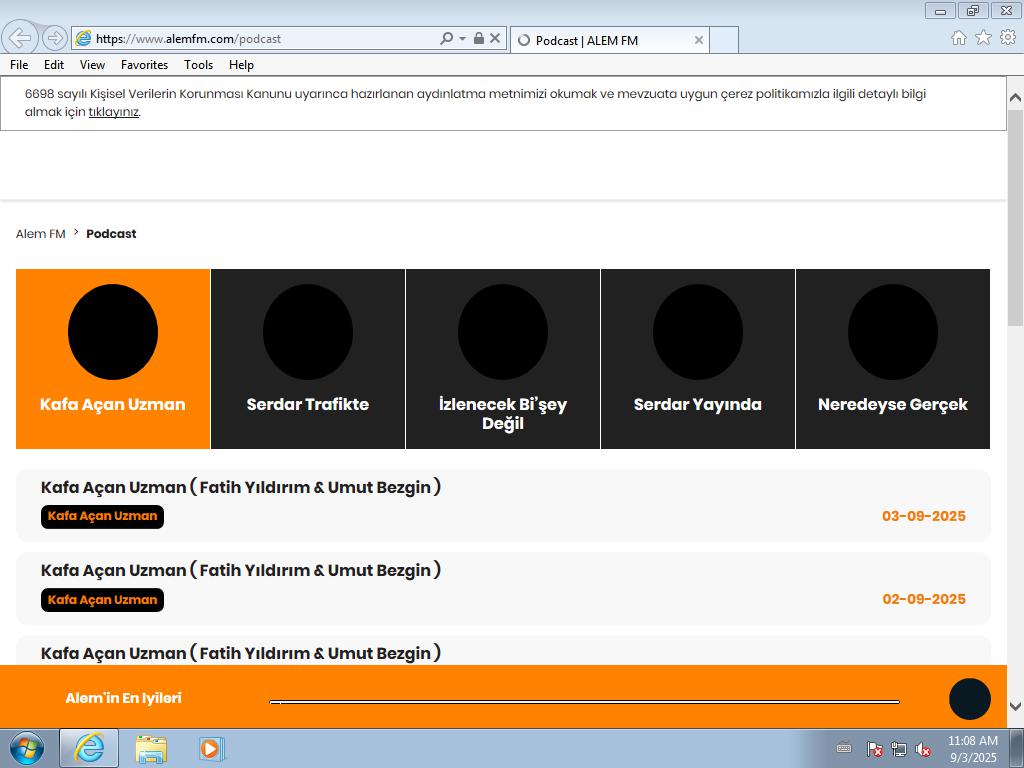Launch Windows Media Player from the taskbar
The width and height of the screenshot is (1024, 768).
pos(212,748)
